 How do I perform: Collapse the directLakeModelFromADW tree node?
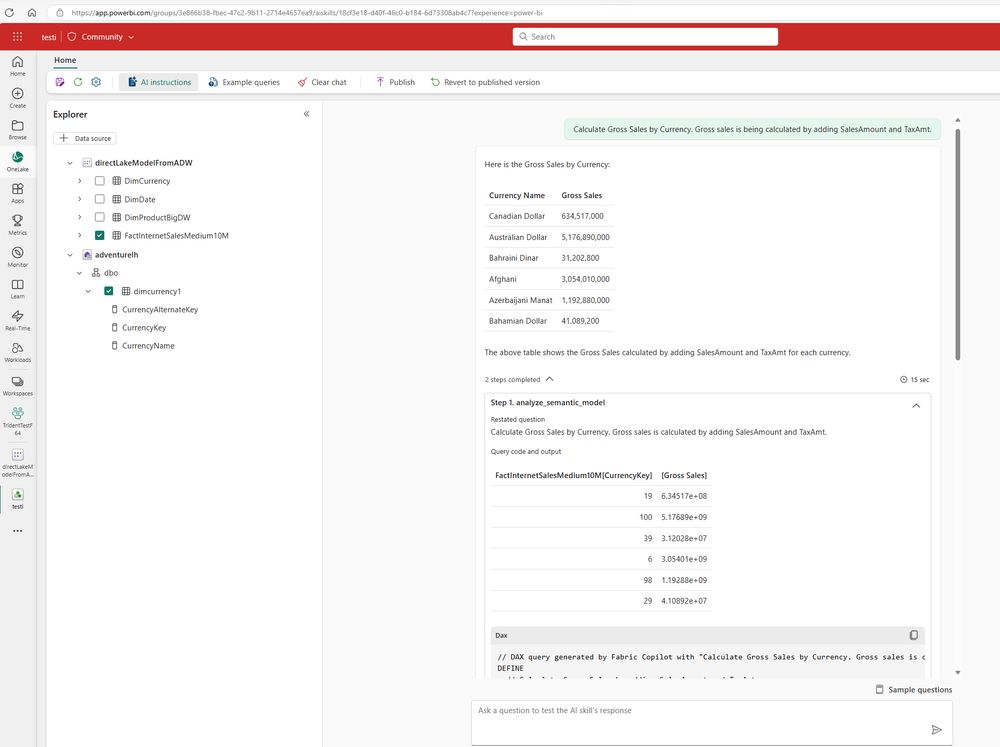70,163
